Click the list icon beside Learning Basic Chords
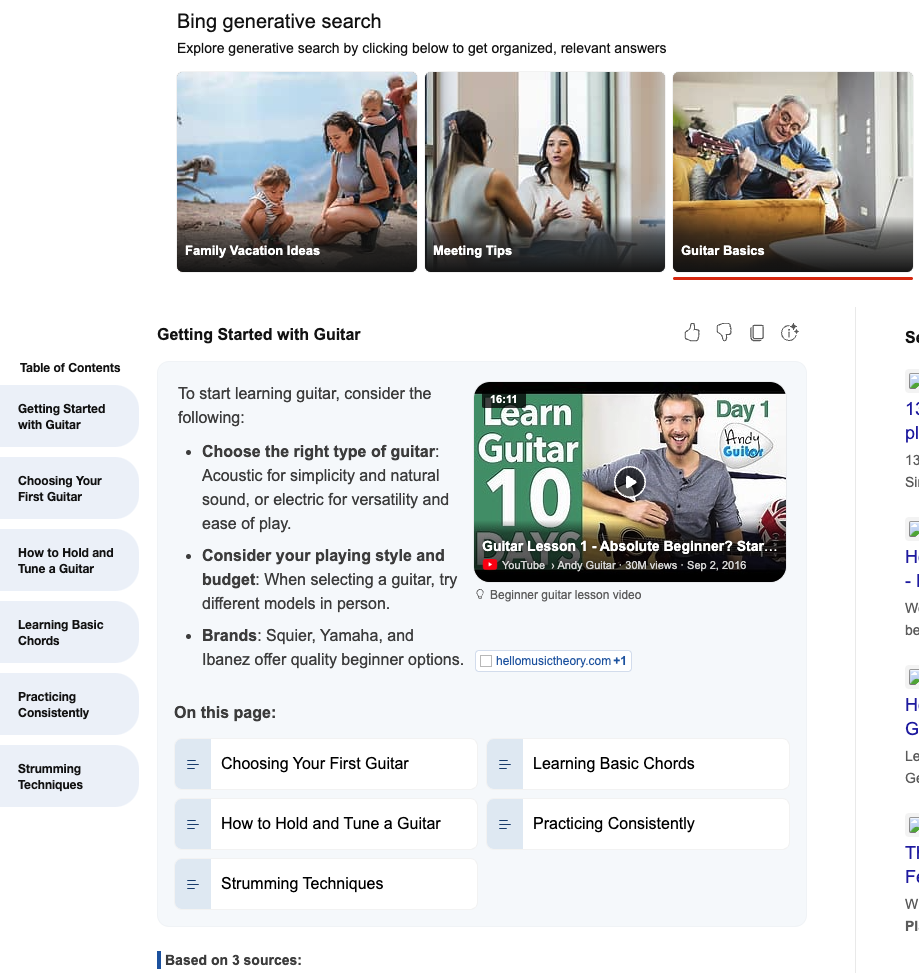The height and width of the screenshot is (973, 919). click(x=505, y=764)
